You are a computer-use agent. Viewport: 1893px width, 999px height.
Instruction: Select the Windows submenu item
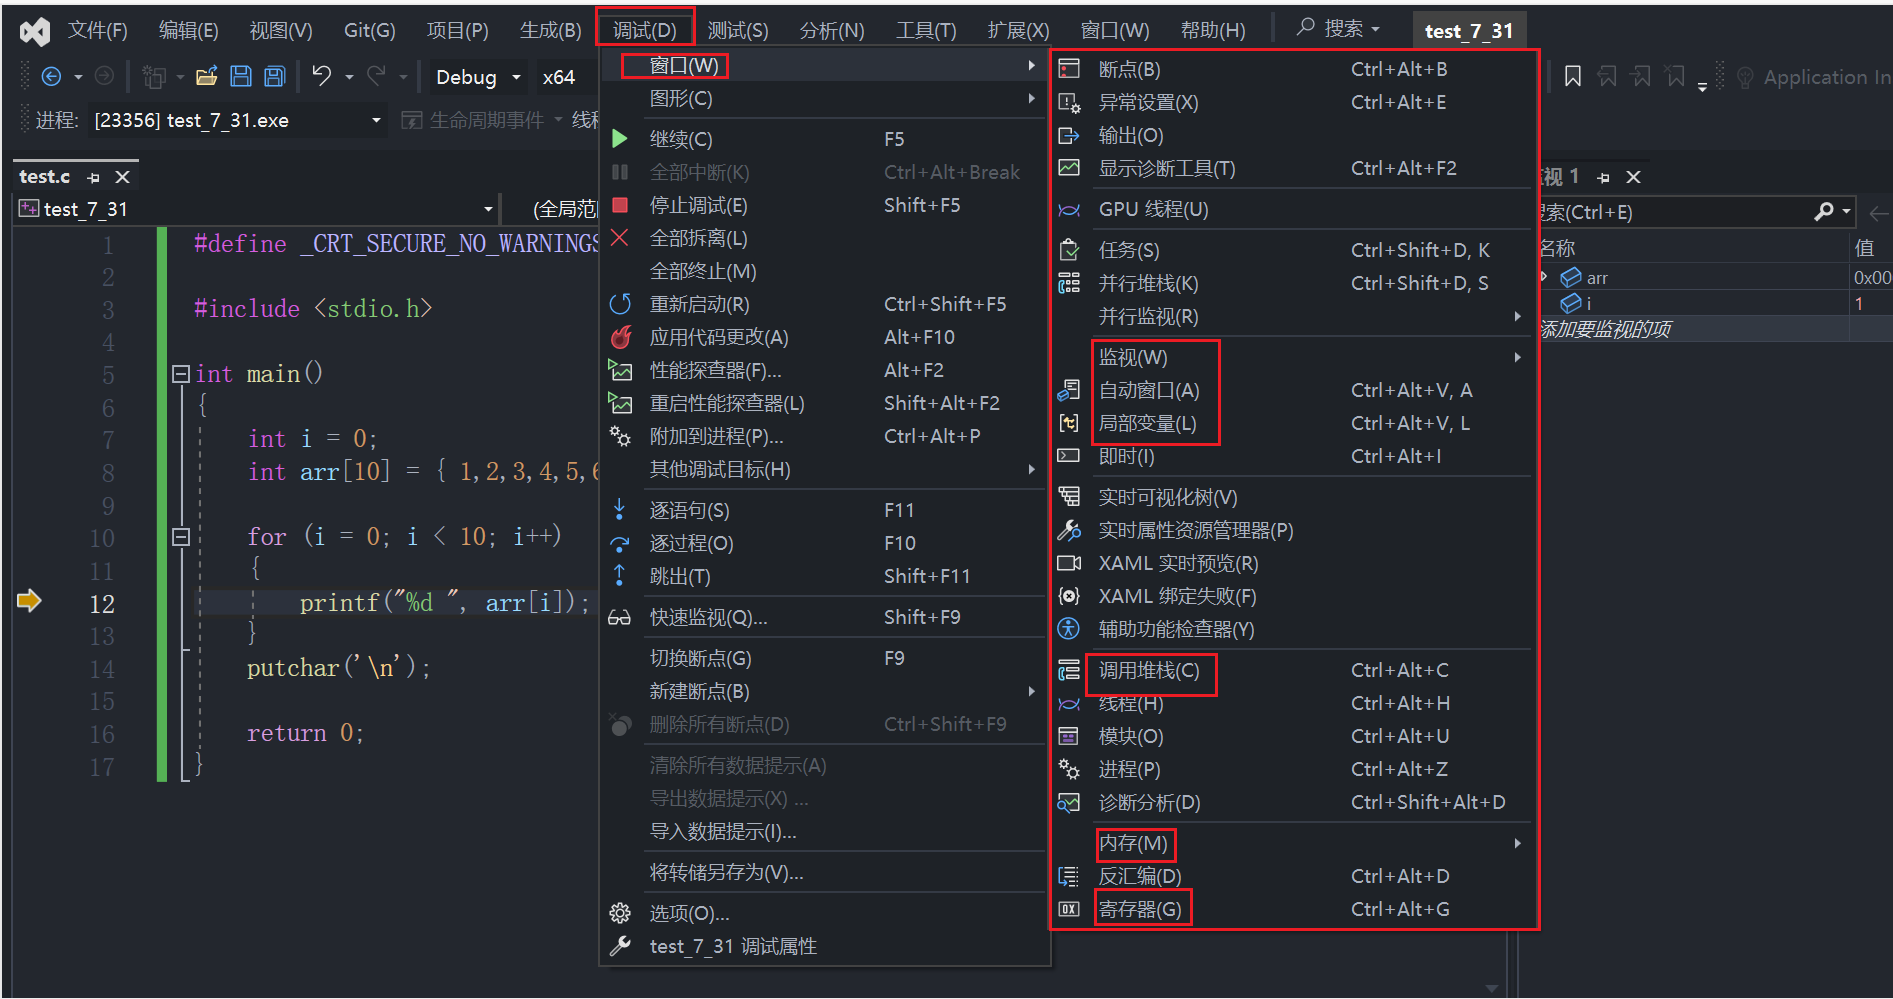pos(826,65)
